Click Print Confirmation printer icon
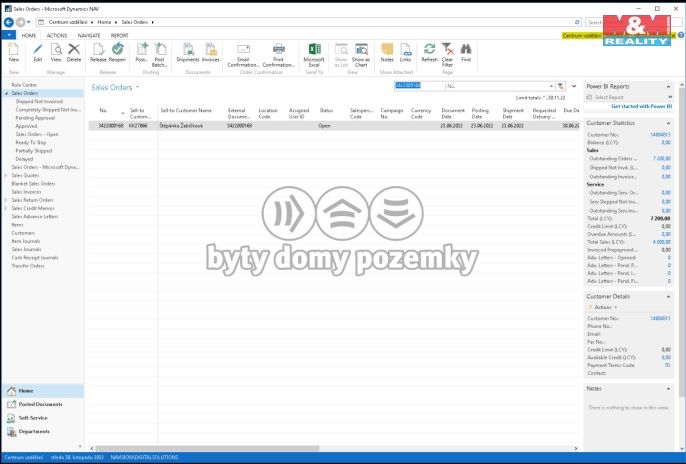 click(x=279, y=49)
